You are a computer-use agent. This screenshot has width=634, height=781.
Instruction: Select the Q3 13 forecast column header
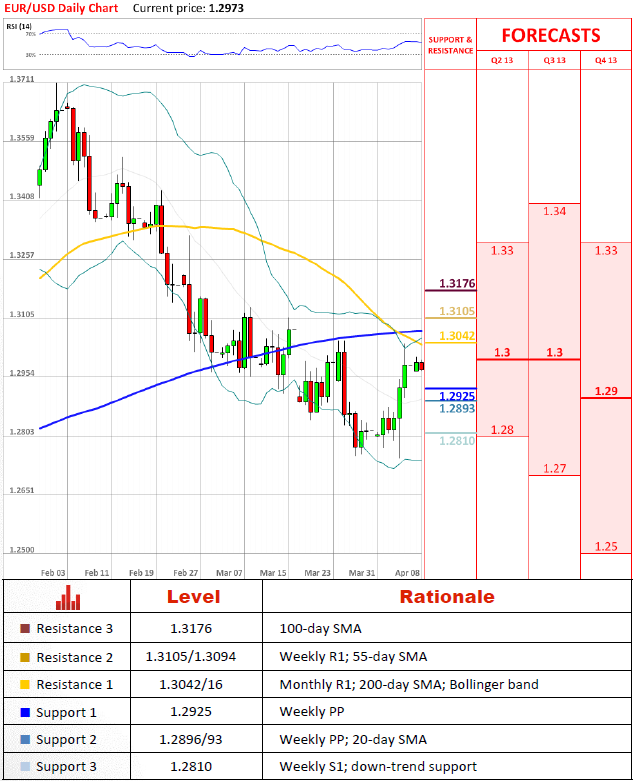(x=554, y=60)
